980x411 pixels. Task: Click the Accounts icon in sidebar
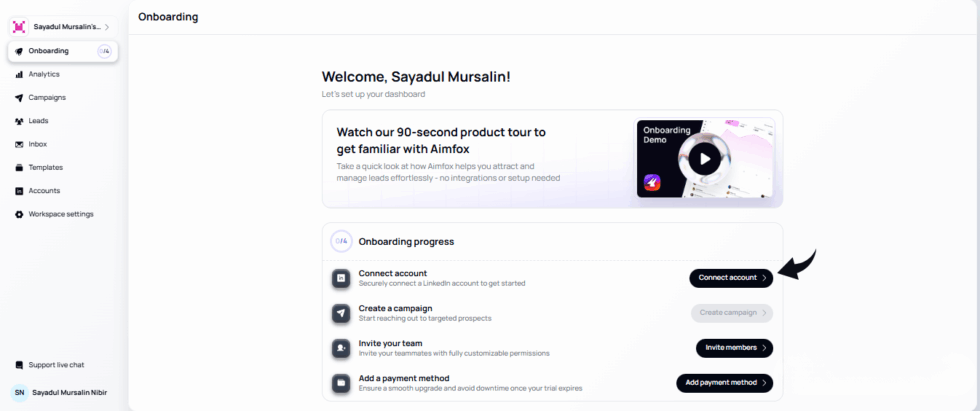click(x=19, y=191)
